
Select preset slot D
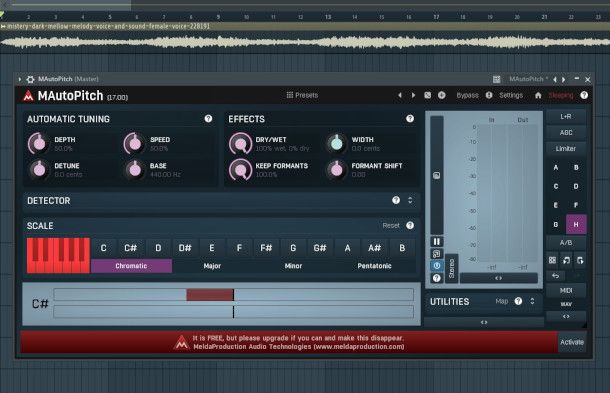(x=576, y=186)
